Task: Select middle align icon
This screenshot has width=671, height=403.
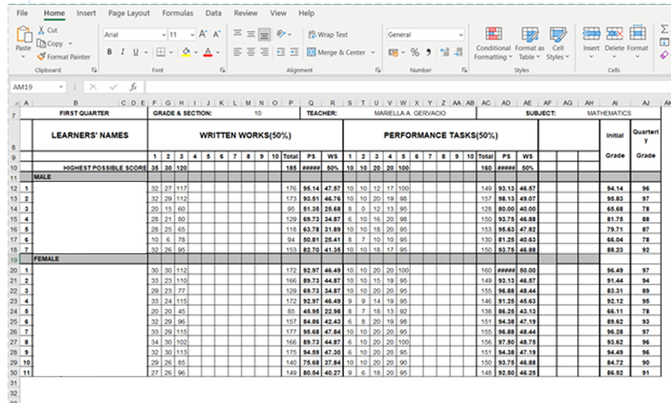Action: tap(251, 34)
